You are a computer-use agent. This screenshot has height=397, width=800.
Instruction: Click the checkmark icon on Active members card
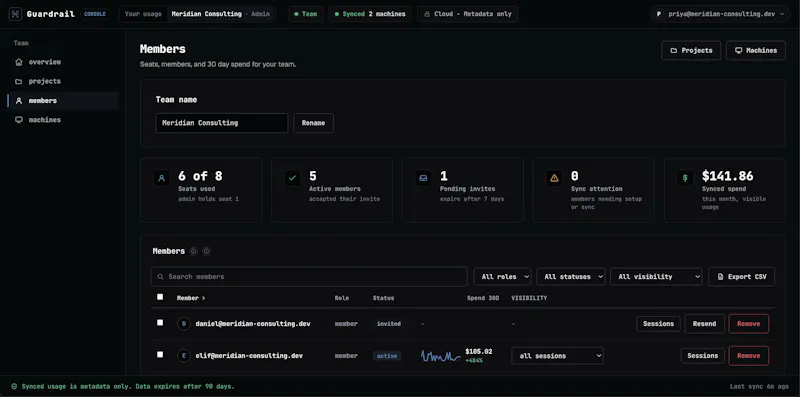292,178
